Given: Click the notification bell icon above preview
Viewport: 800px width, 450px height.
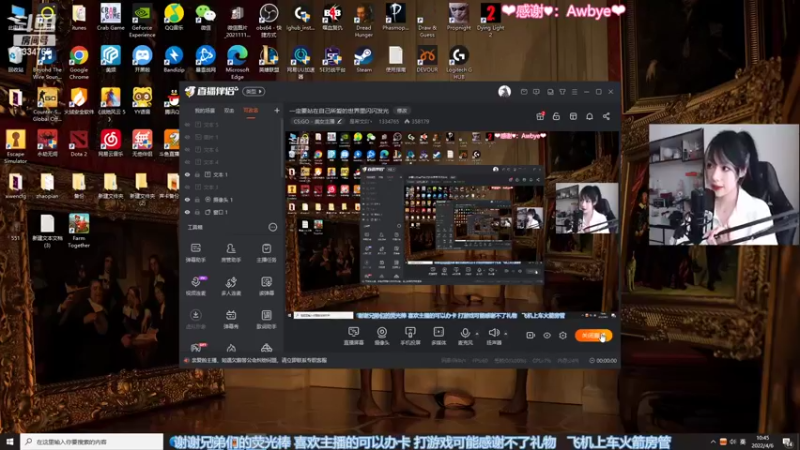Looking at the screenshot, I should tap(589, 116).
